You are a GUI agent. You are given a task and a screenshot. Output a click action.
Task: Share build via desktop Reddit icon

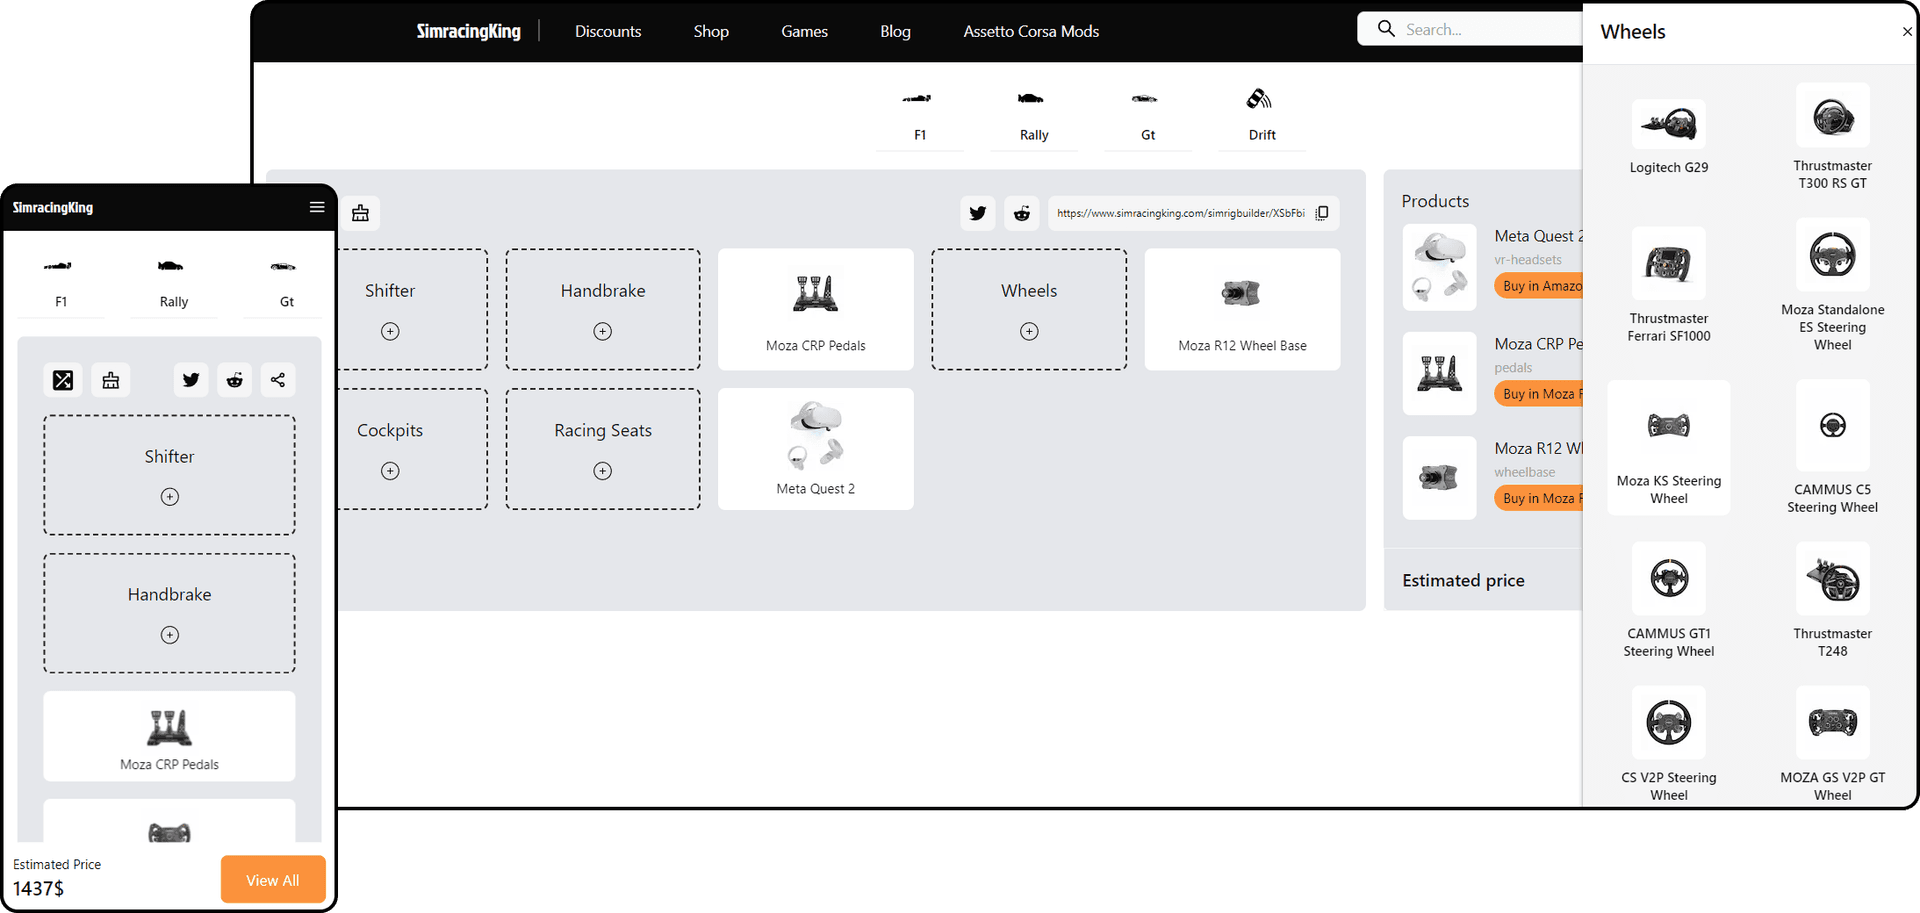tap(1021, 213)
